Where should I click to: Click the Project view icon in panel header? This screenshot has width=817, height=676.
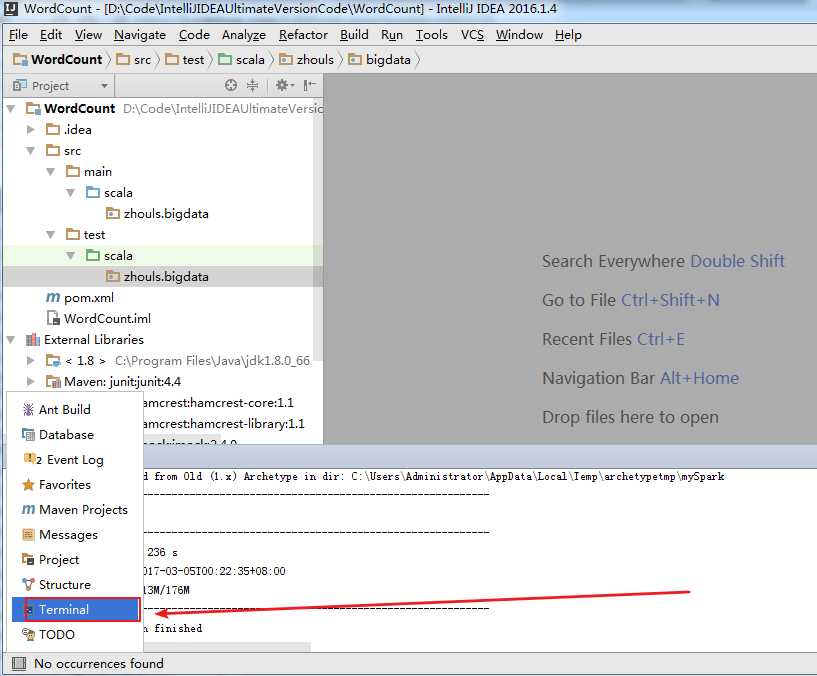(x=20, y=85)
